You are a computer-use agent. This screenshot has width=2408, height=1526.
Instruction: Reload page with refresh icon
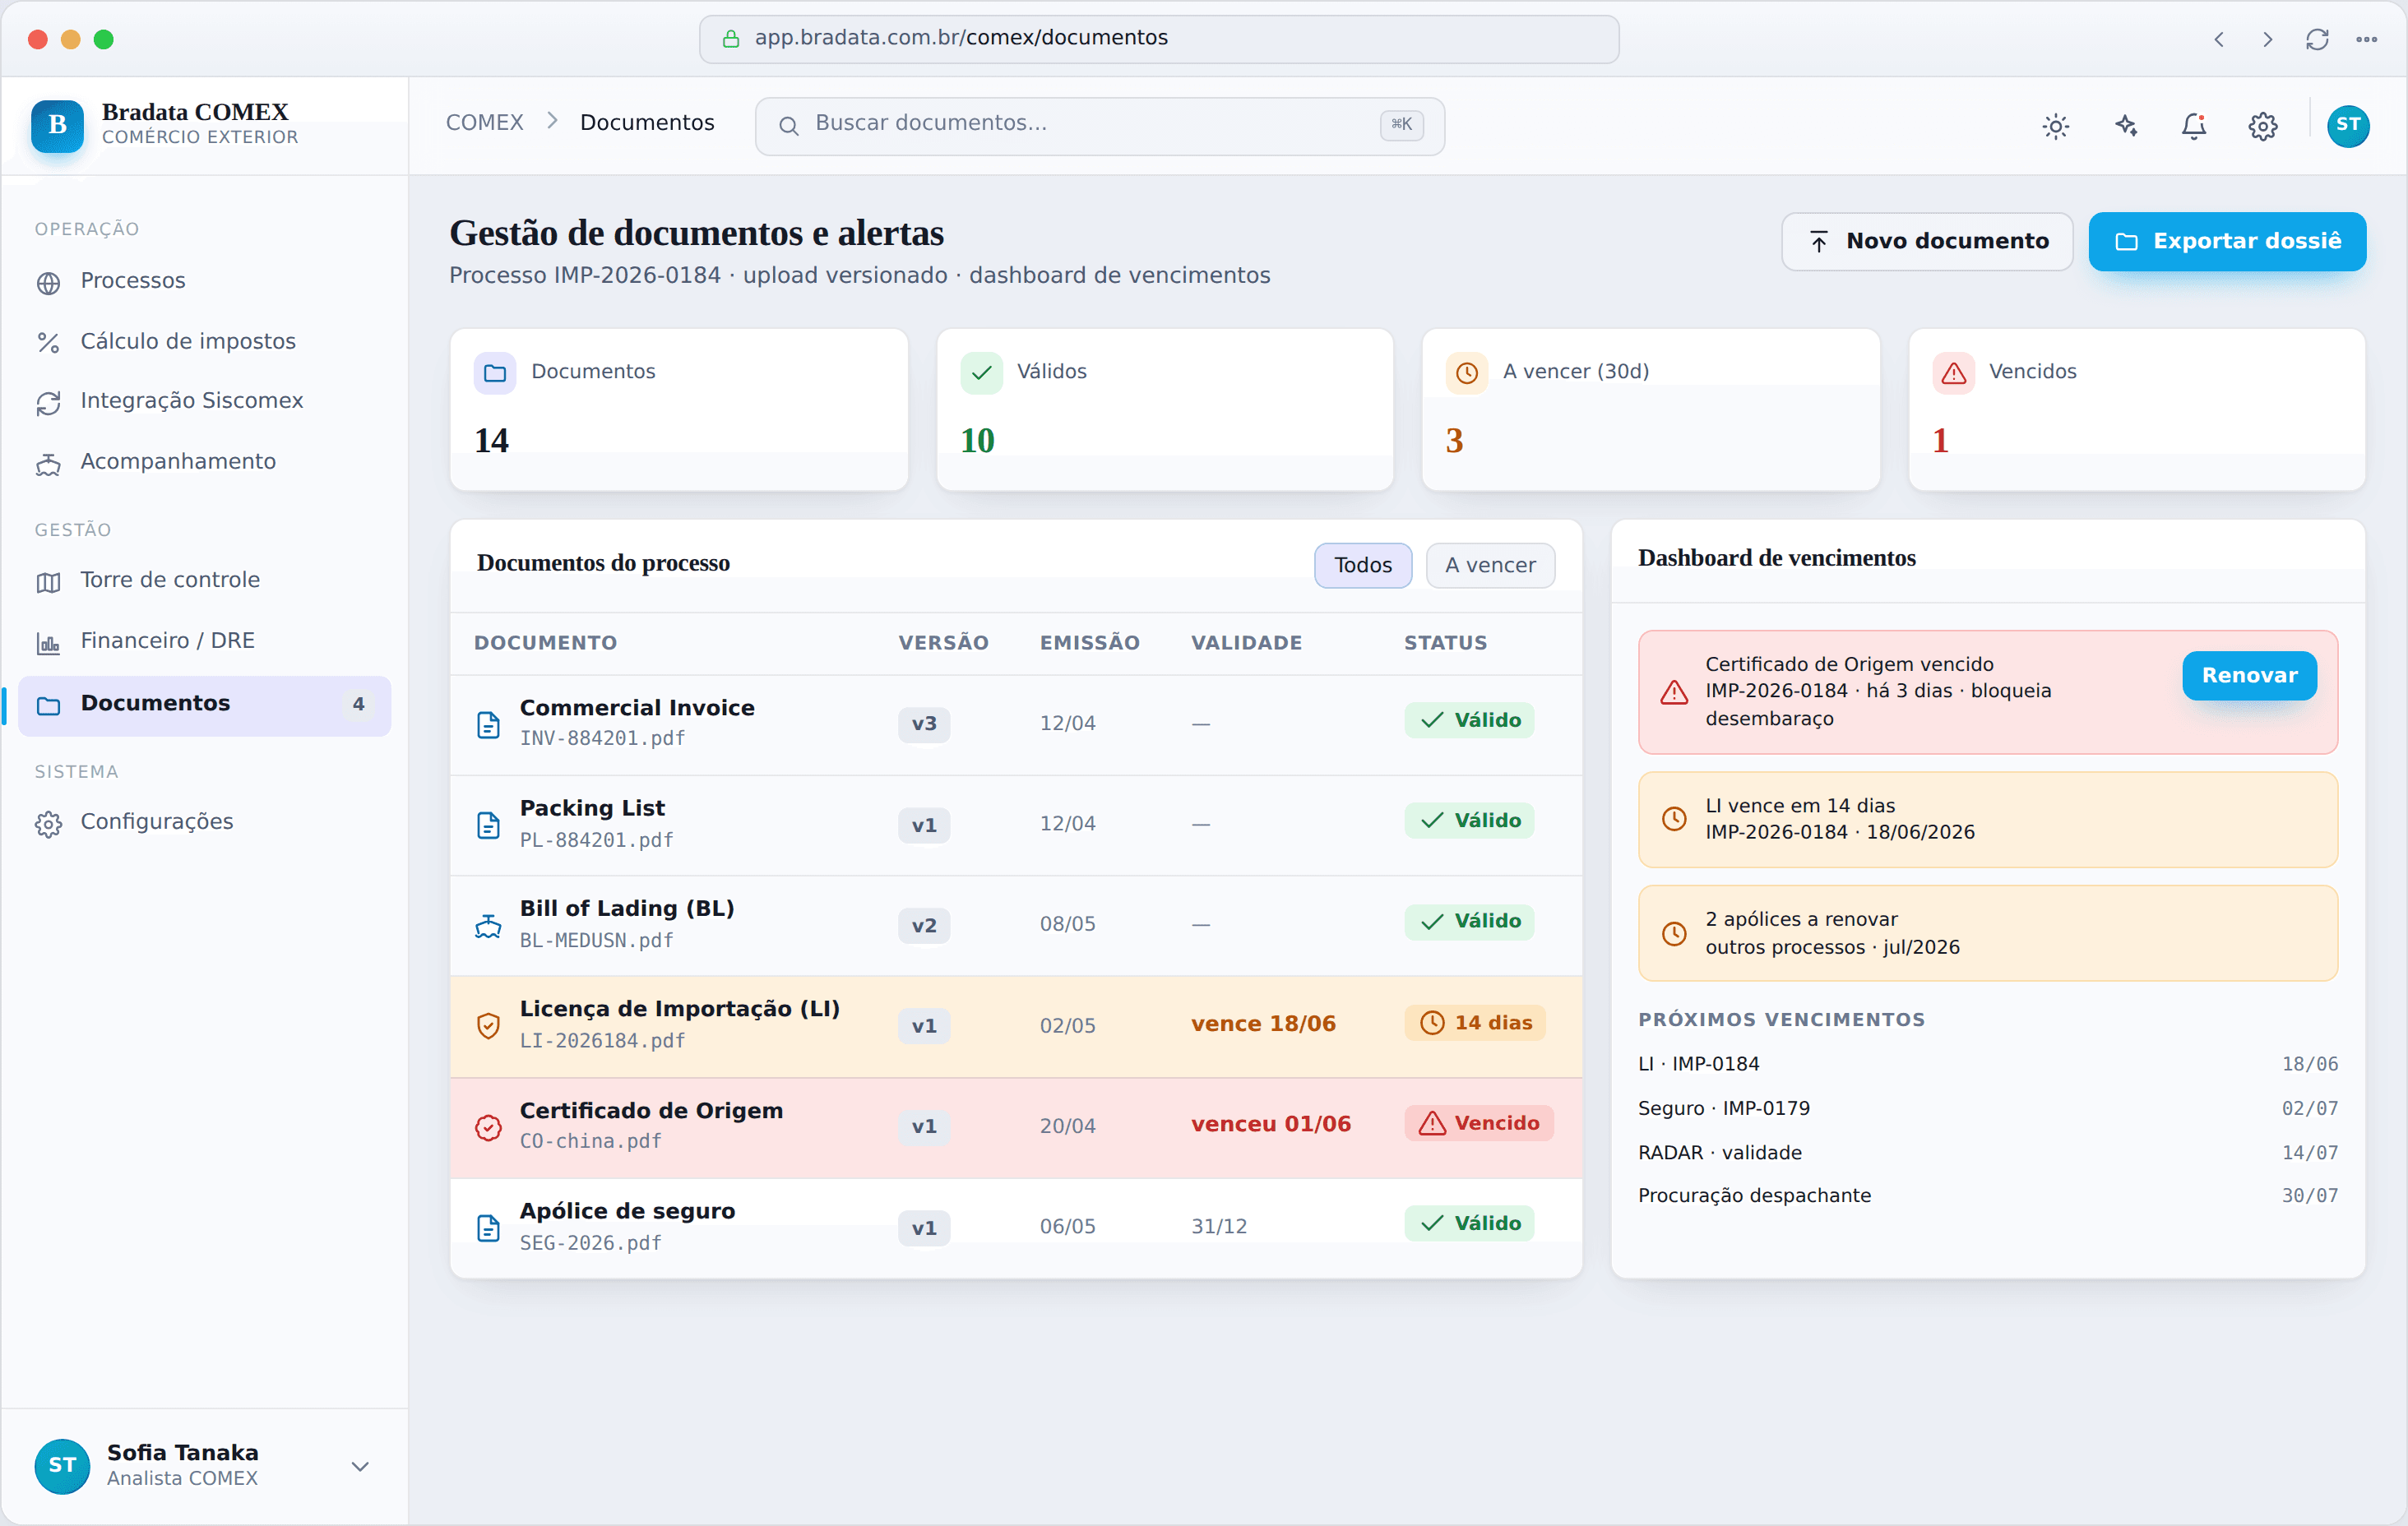2317,39
